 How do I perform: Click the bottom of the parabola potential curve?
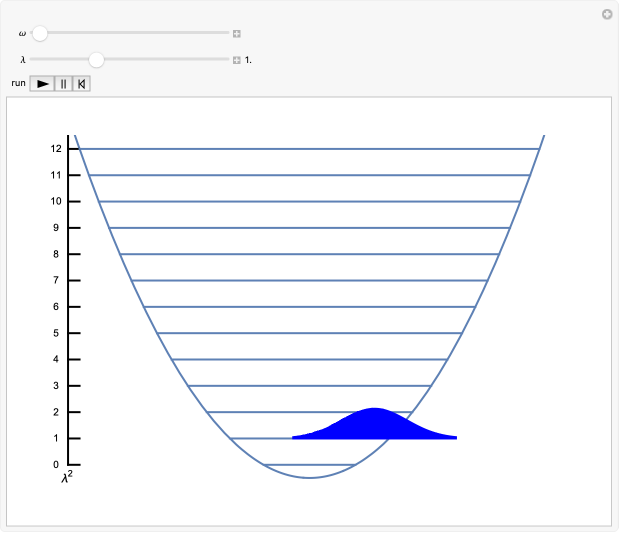(x=310, y=477)
